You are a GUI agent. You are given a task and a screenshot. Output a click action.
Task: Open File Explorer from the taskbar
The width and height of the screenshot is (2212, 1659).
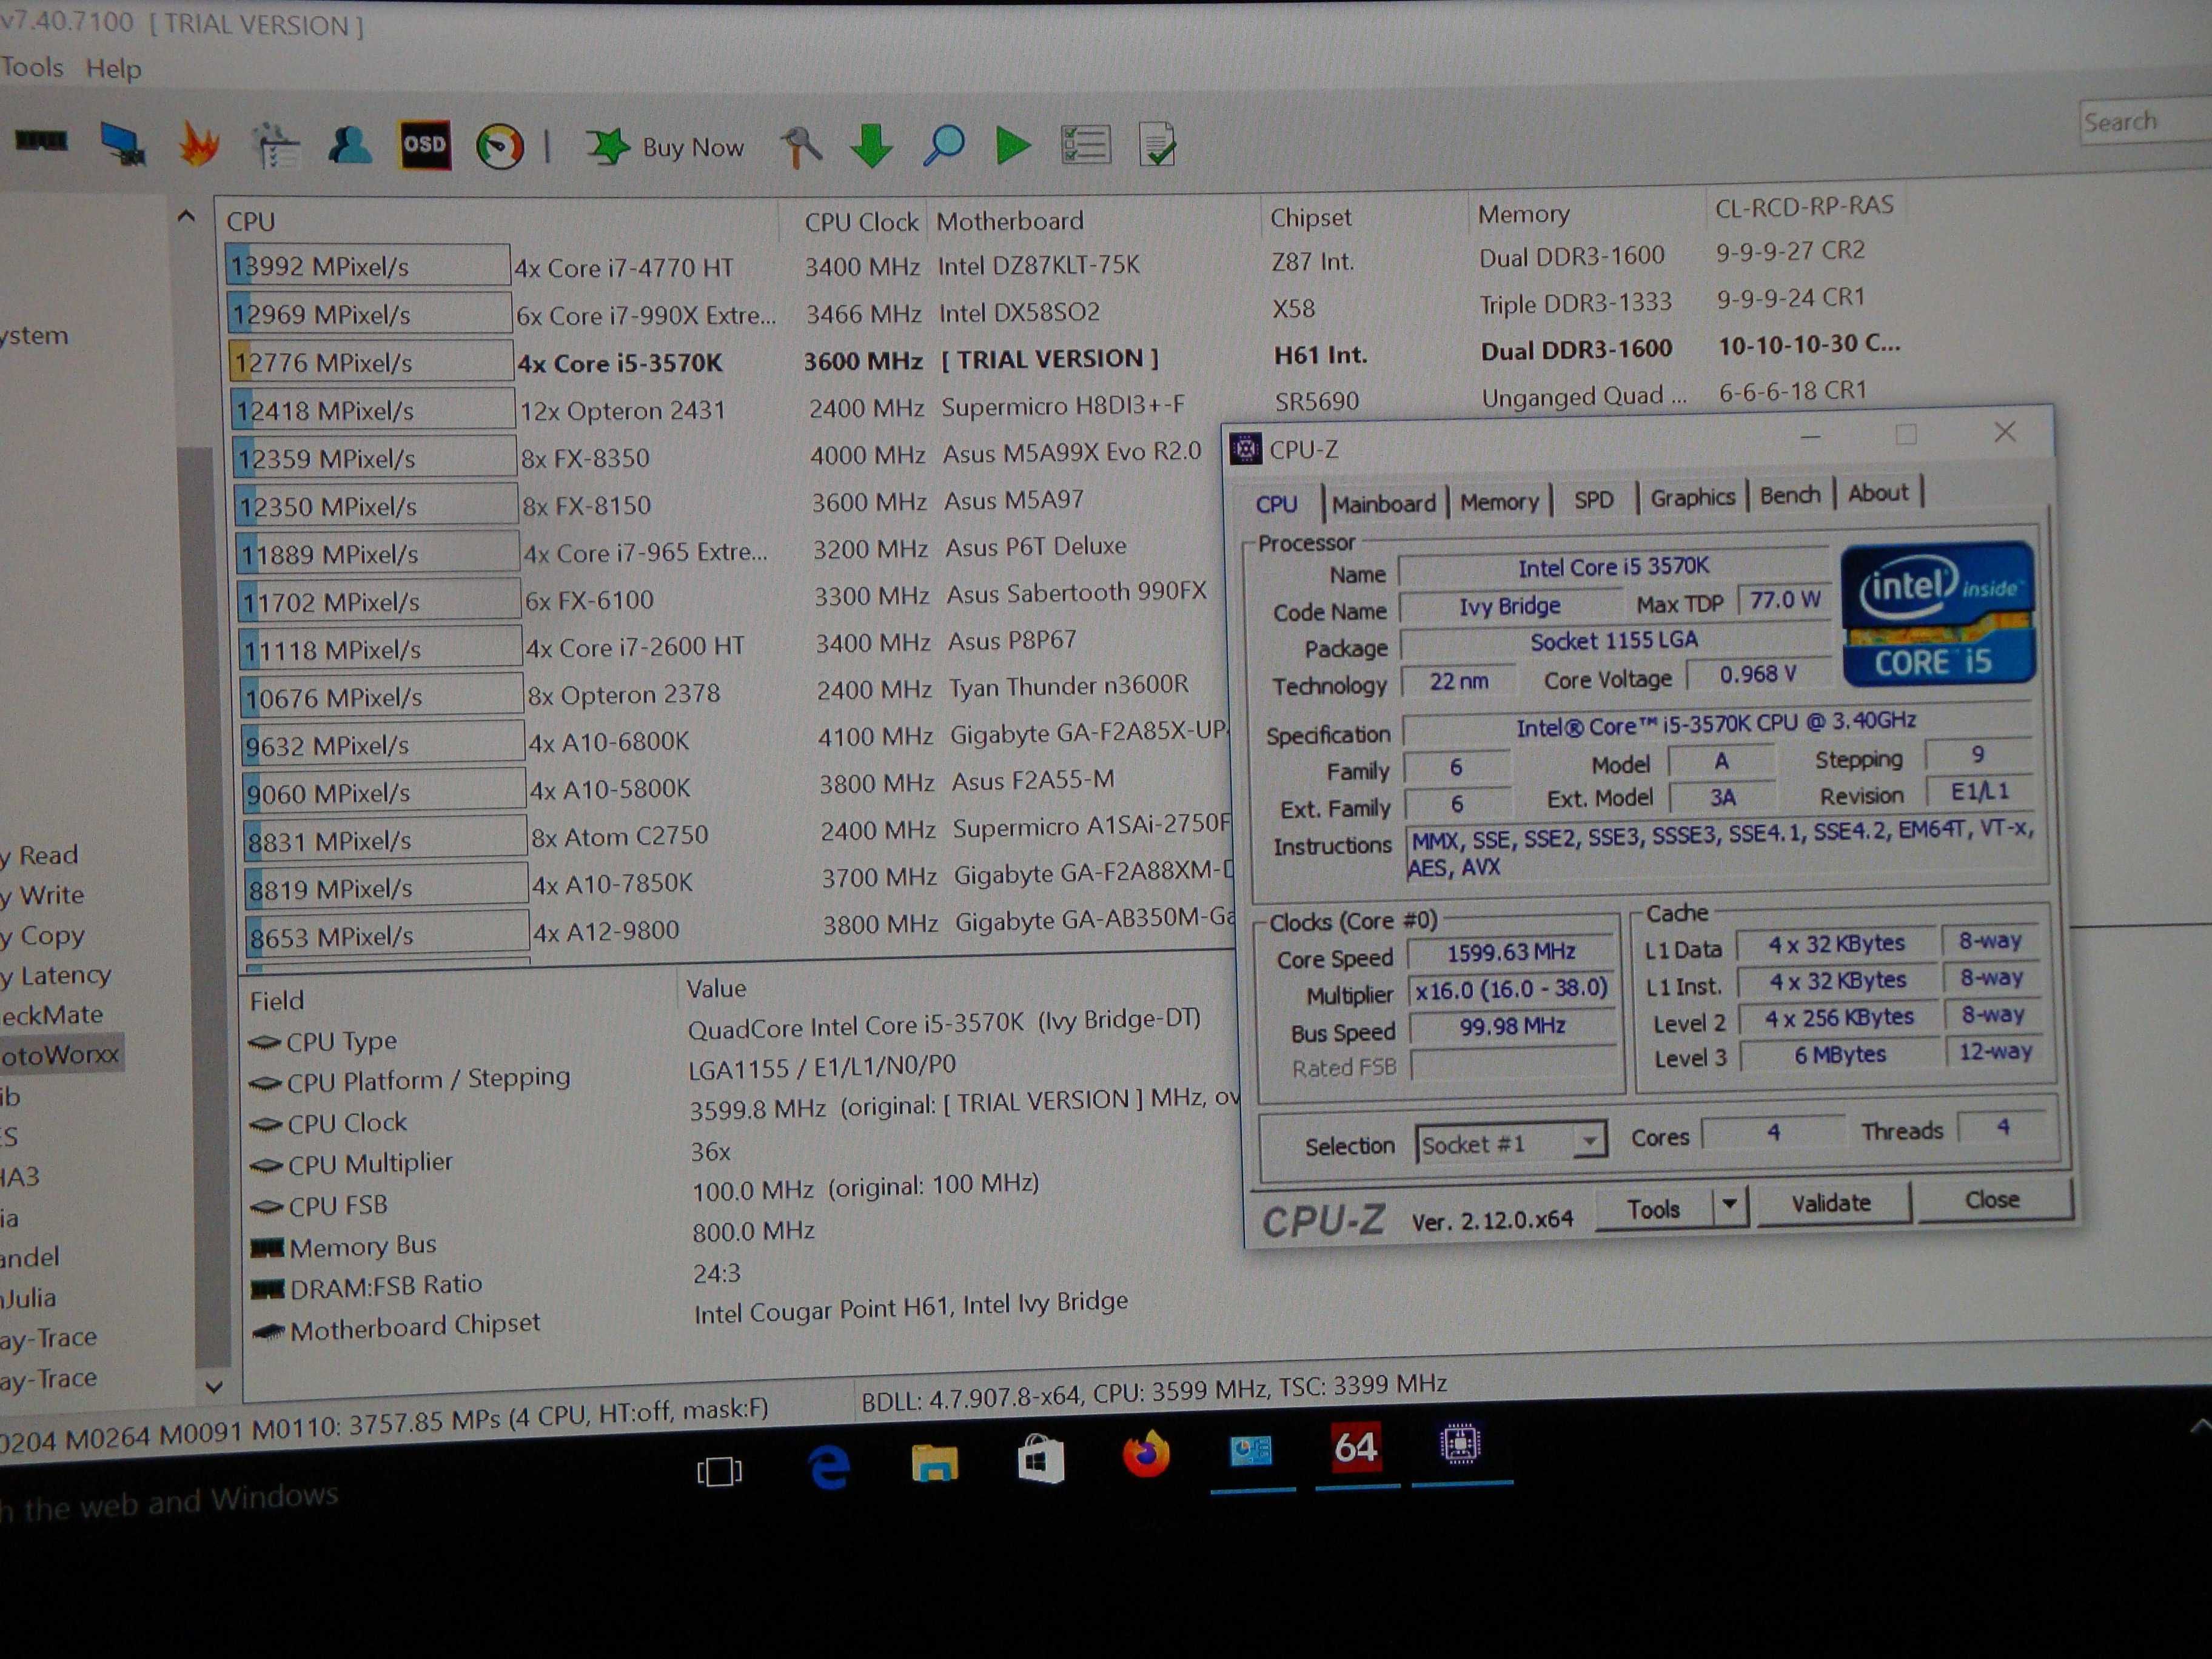[934, 1463]
